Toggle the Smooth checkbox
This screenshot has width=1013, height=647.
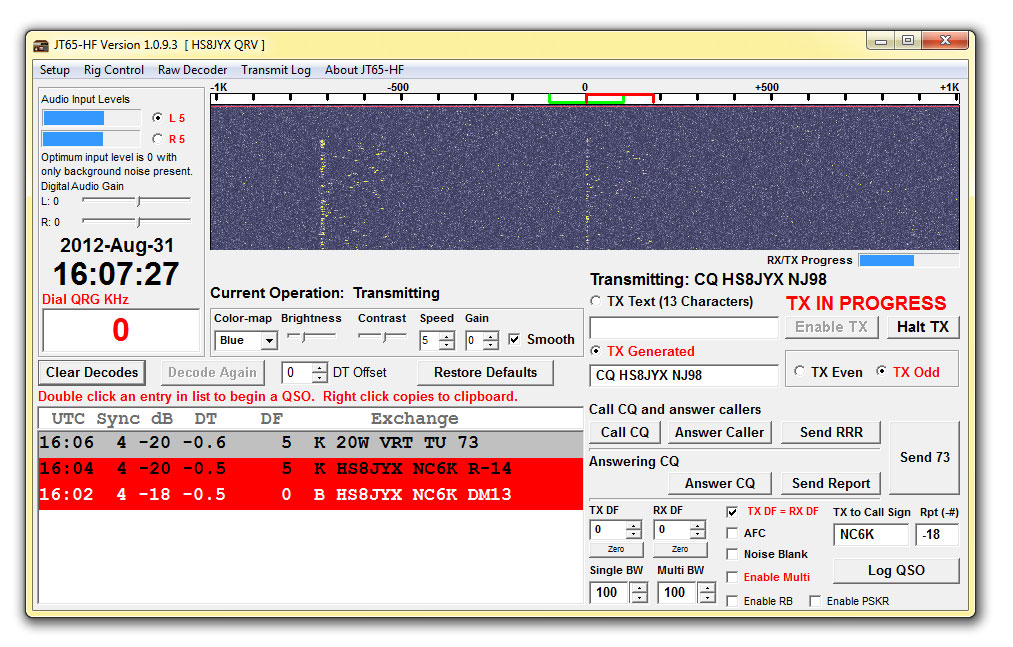click(x=514, y=339)
